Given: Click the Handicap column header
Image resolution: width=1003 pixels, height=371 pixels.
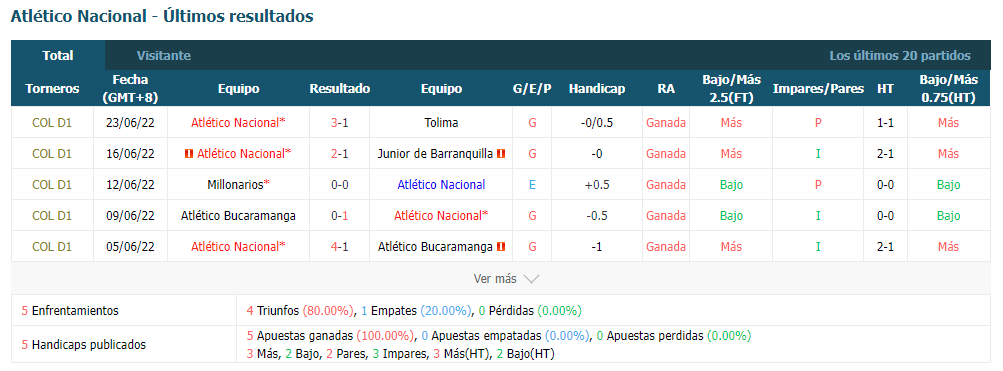Looking at the screenshot, I should pos(597,89).
